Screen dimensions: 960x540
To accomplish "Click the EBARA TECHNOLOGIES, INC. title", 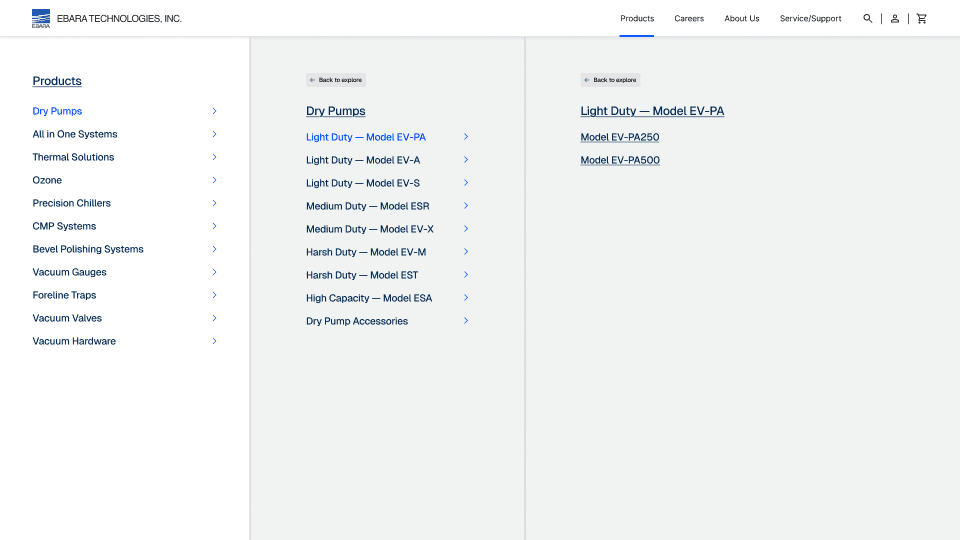I will pos(119,19).
